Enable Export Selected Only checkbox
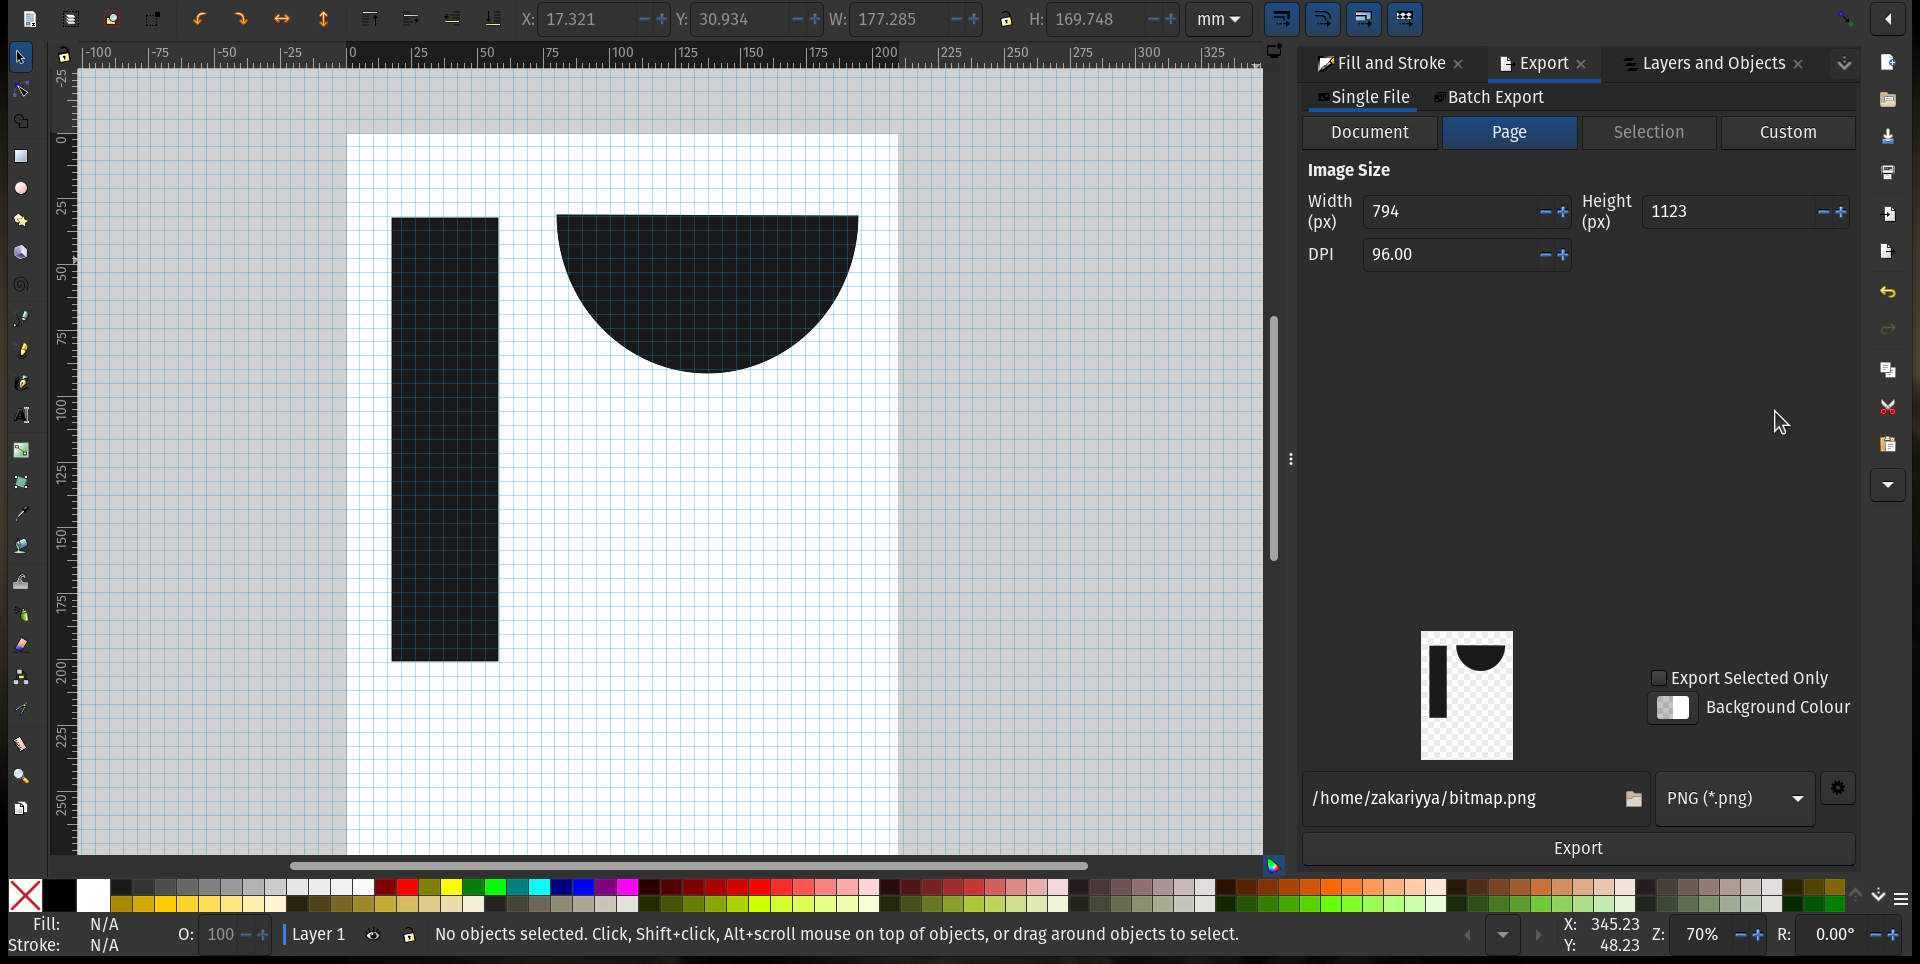This screenshot has width=1920, height=964. pos(1658,678)
